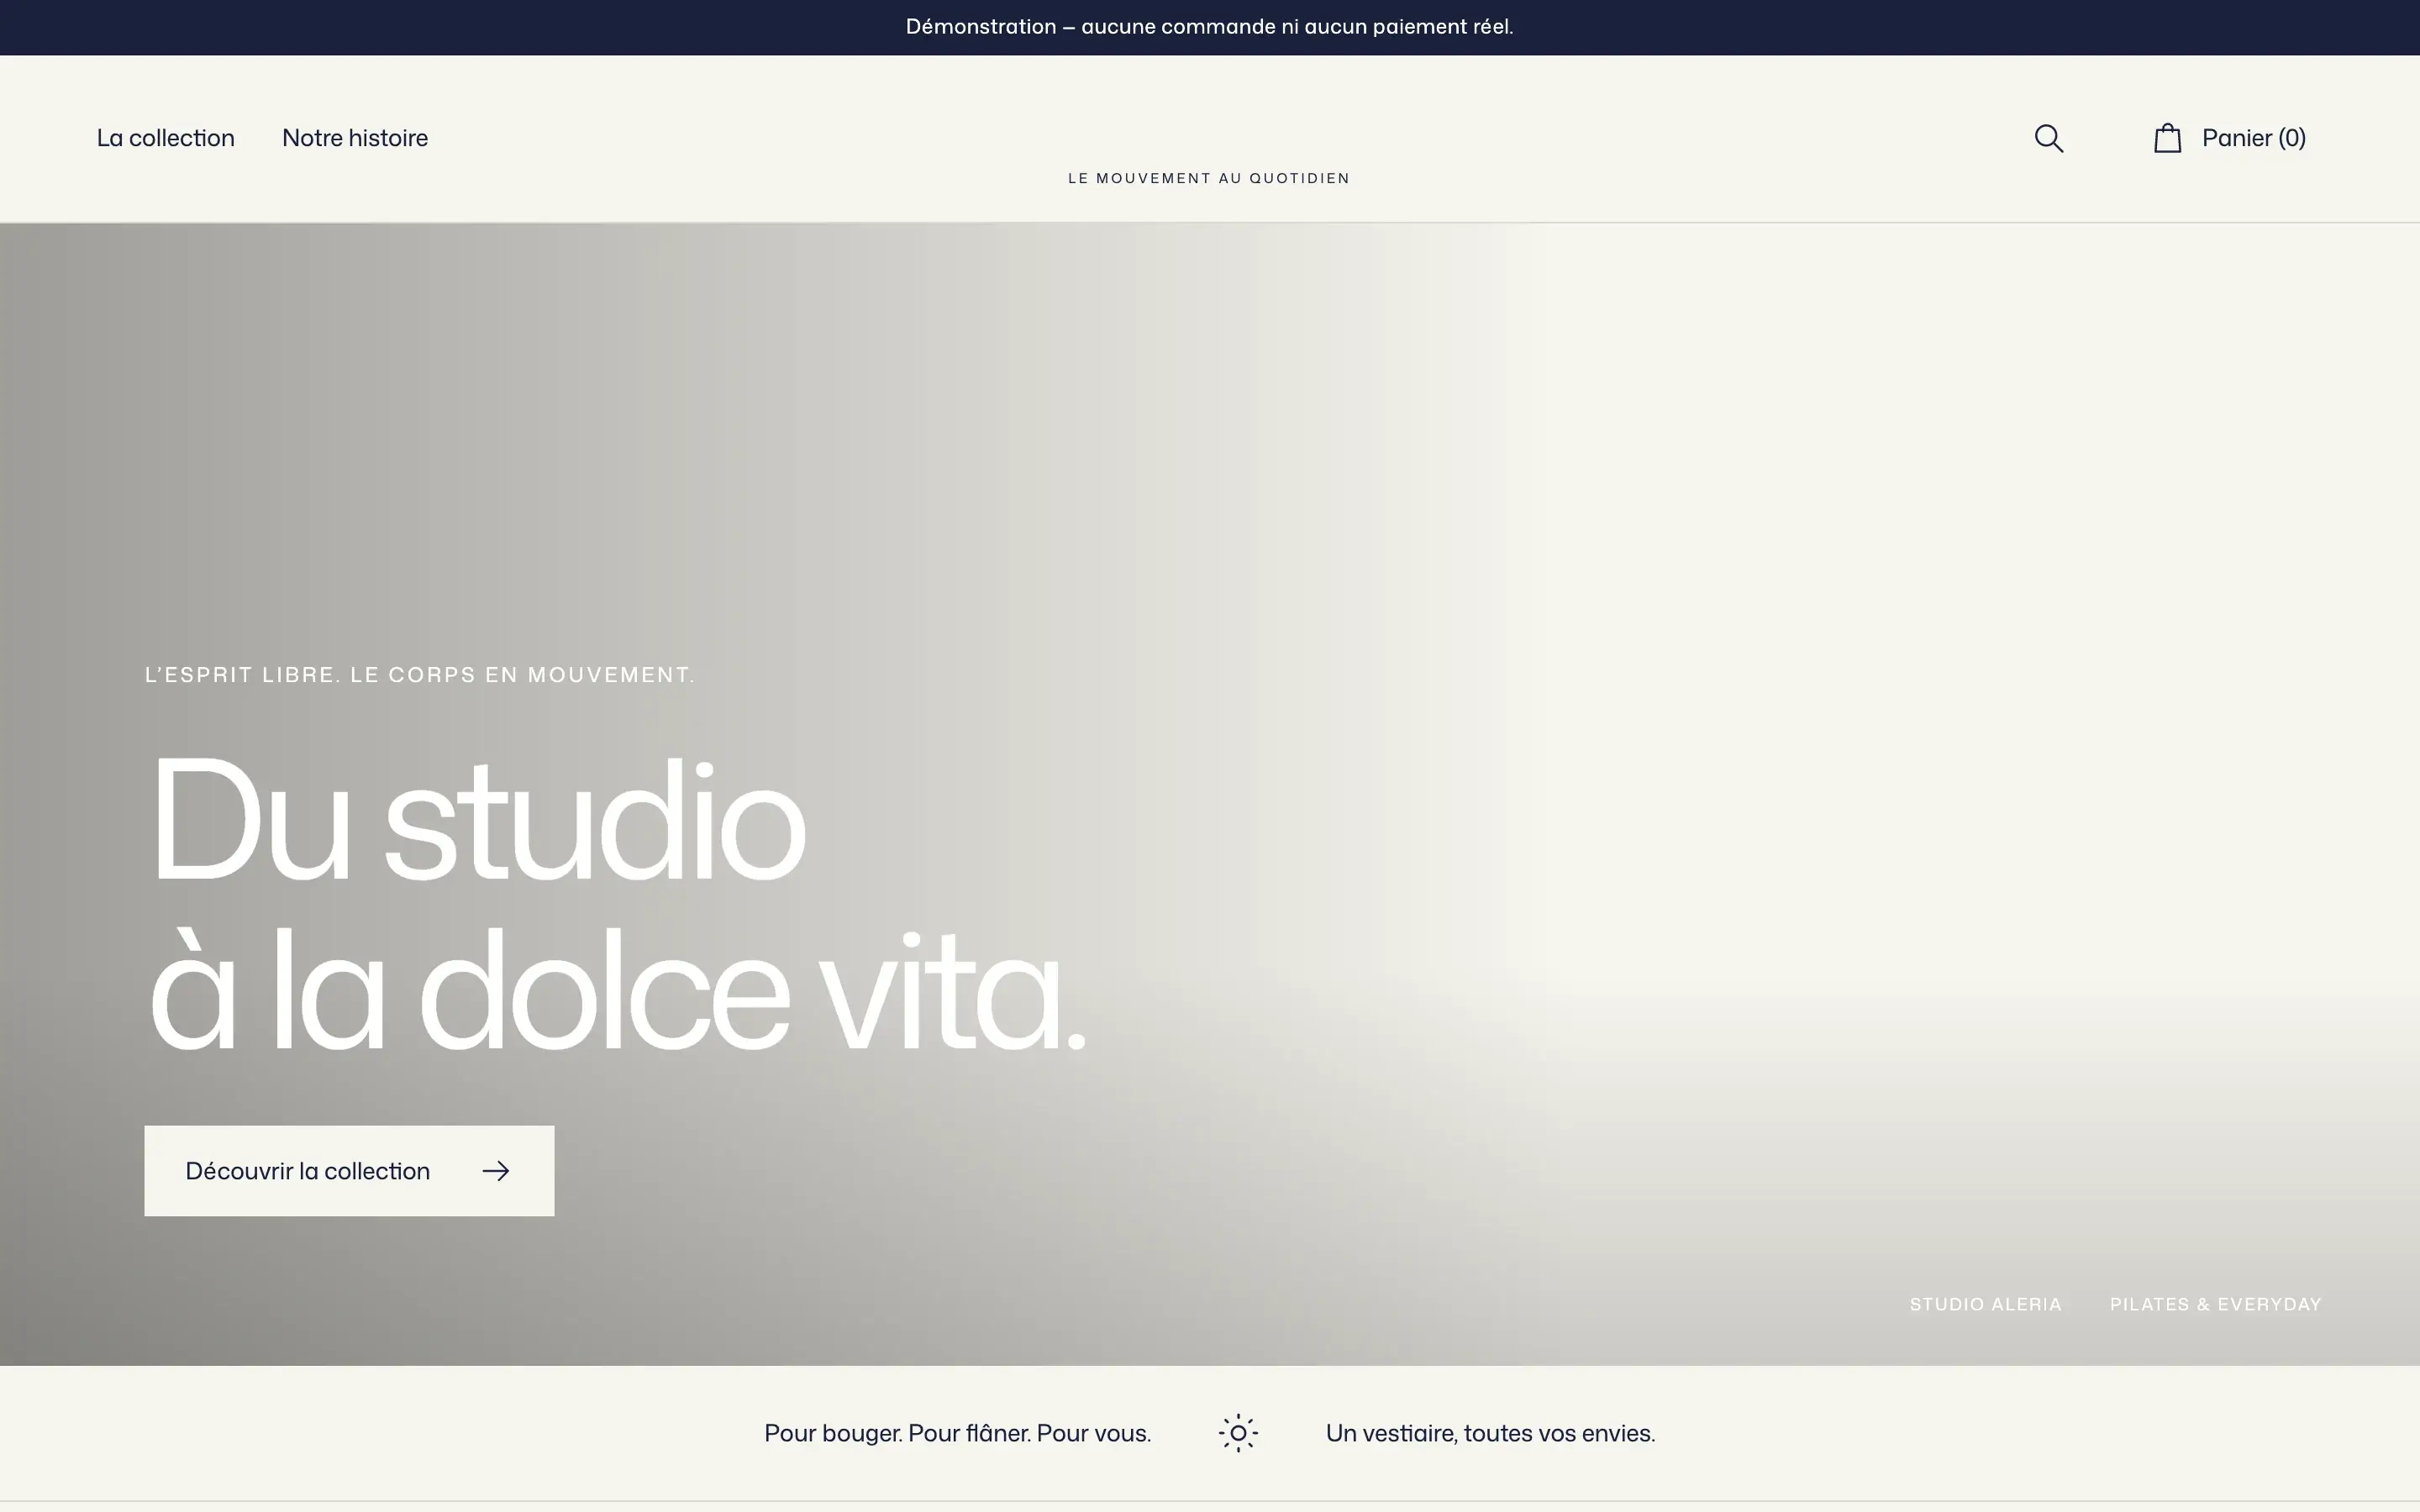Open Notre histoire menu link

click(355, 138)
